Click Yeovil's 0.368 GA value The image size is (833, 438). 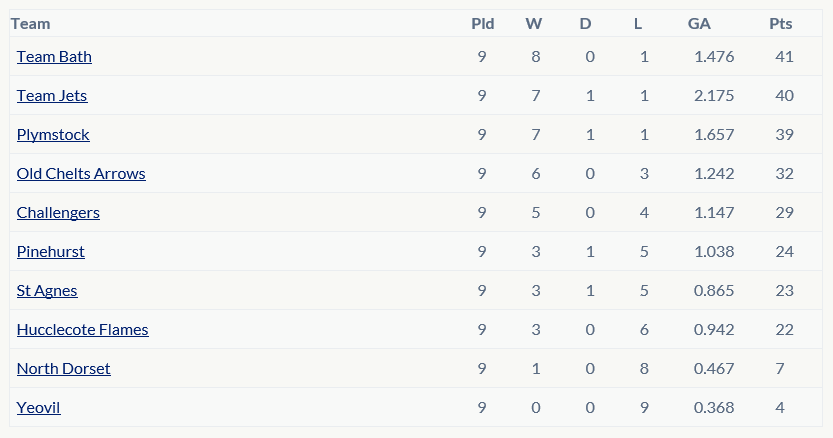tap(714, 408)
